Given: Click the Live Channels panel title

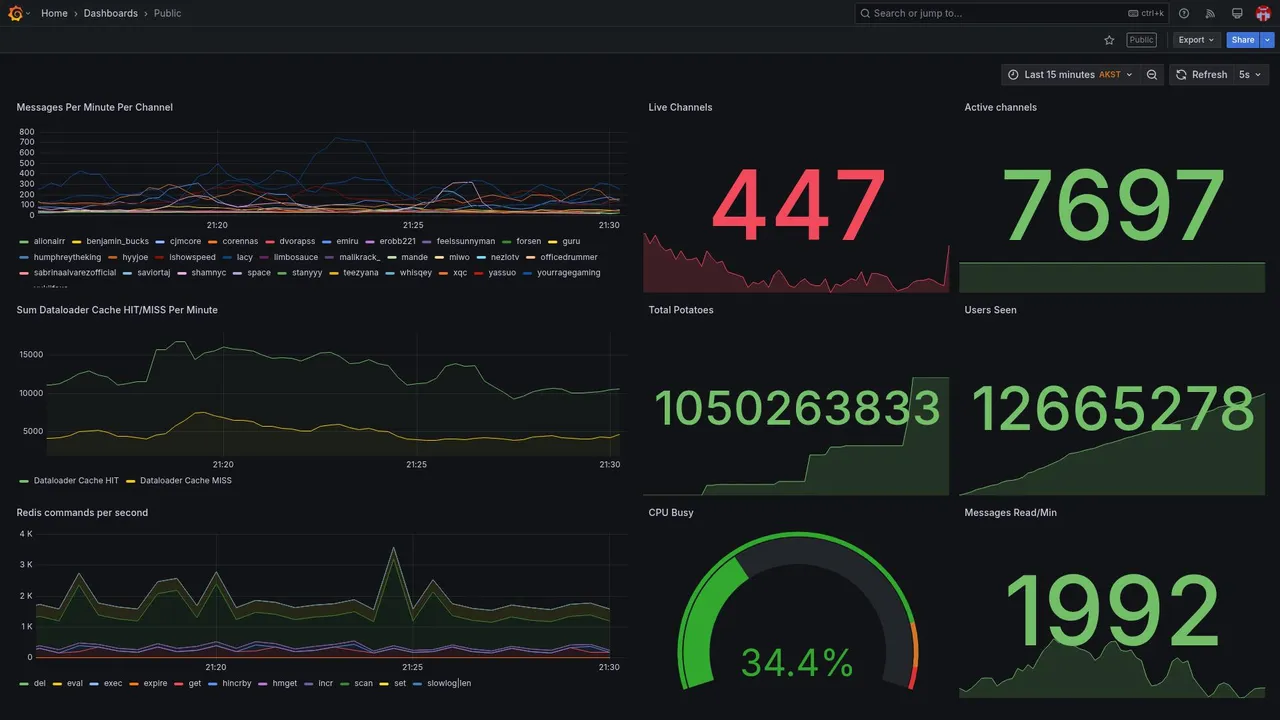Looking at the screenshot, I should pos(680,107).
